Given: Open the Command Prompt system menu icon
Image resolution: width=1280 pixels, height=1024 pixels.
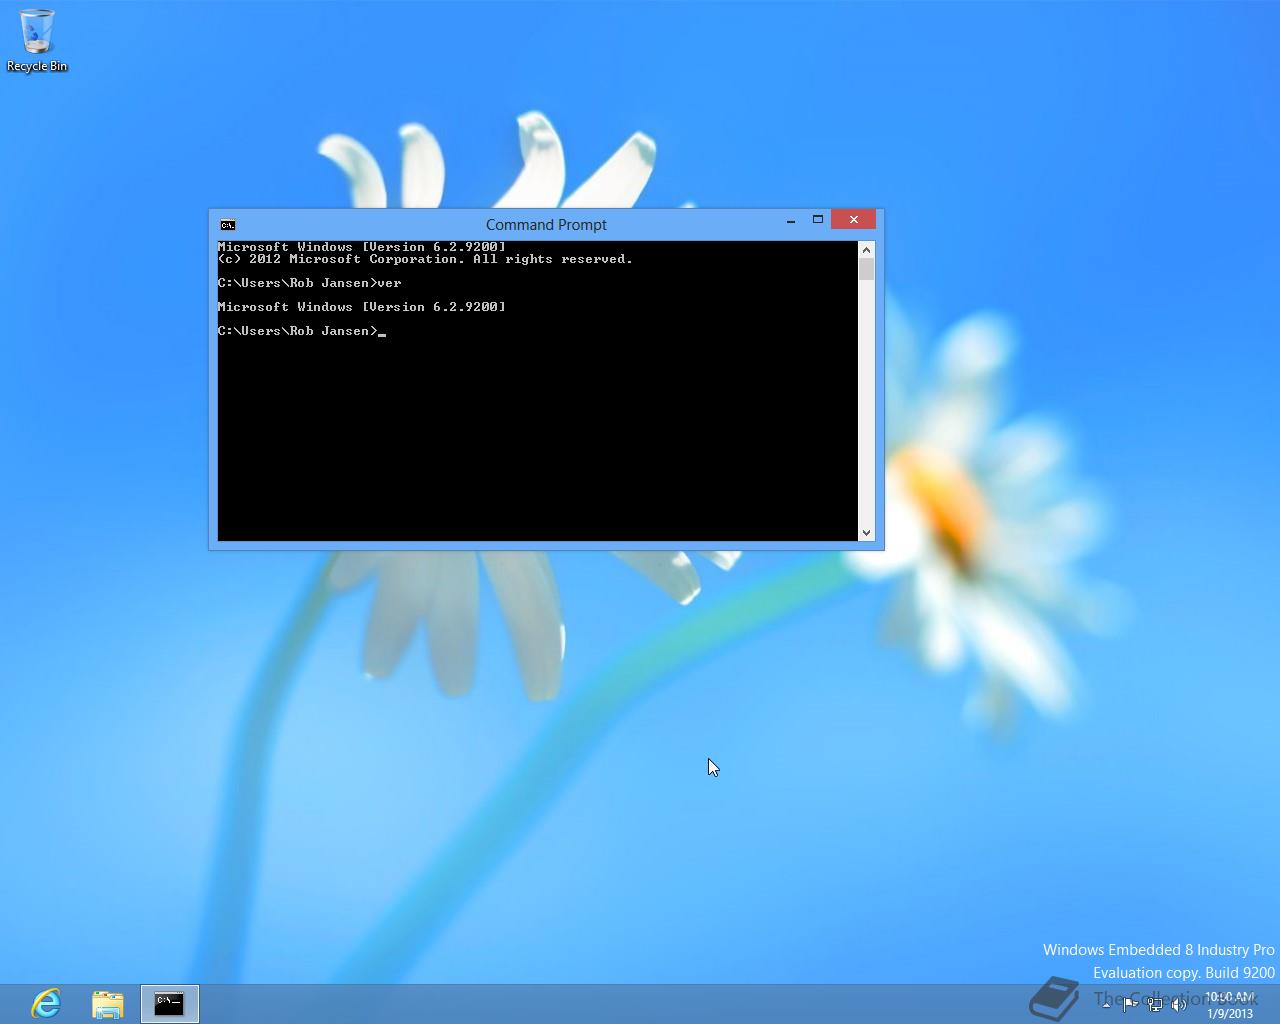Looking at the screenshot, I should click(x=228, y=225).
